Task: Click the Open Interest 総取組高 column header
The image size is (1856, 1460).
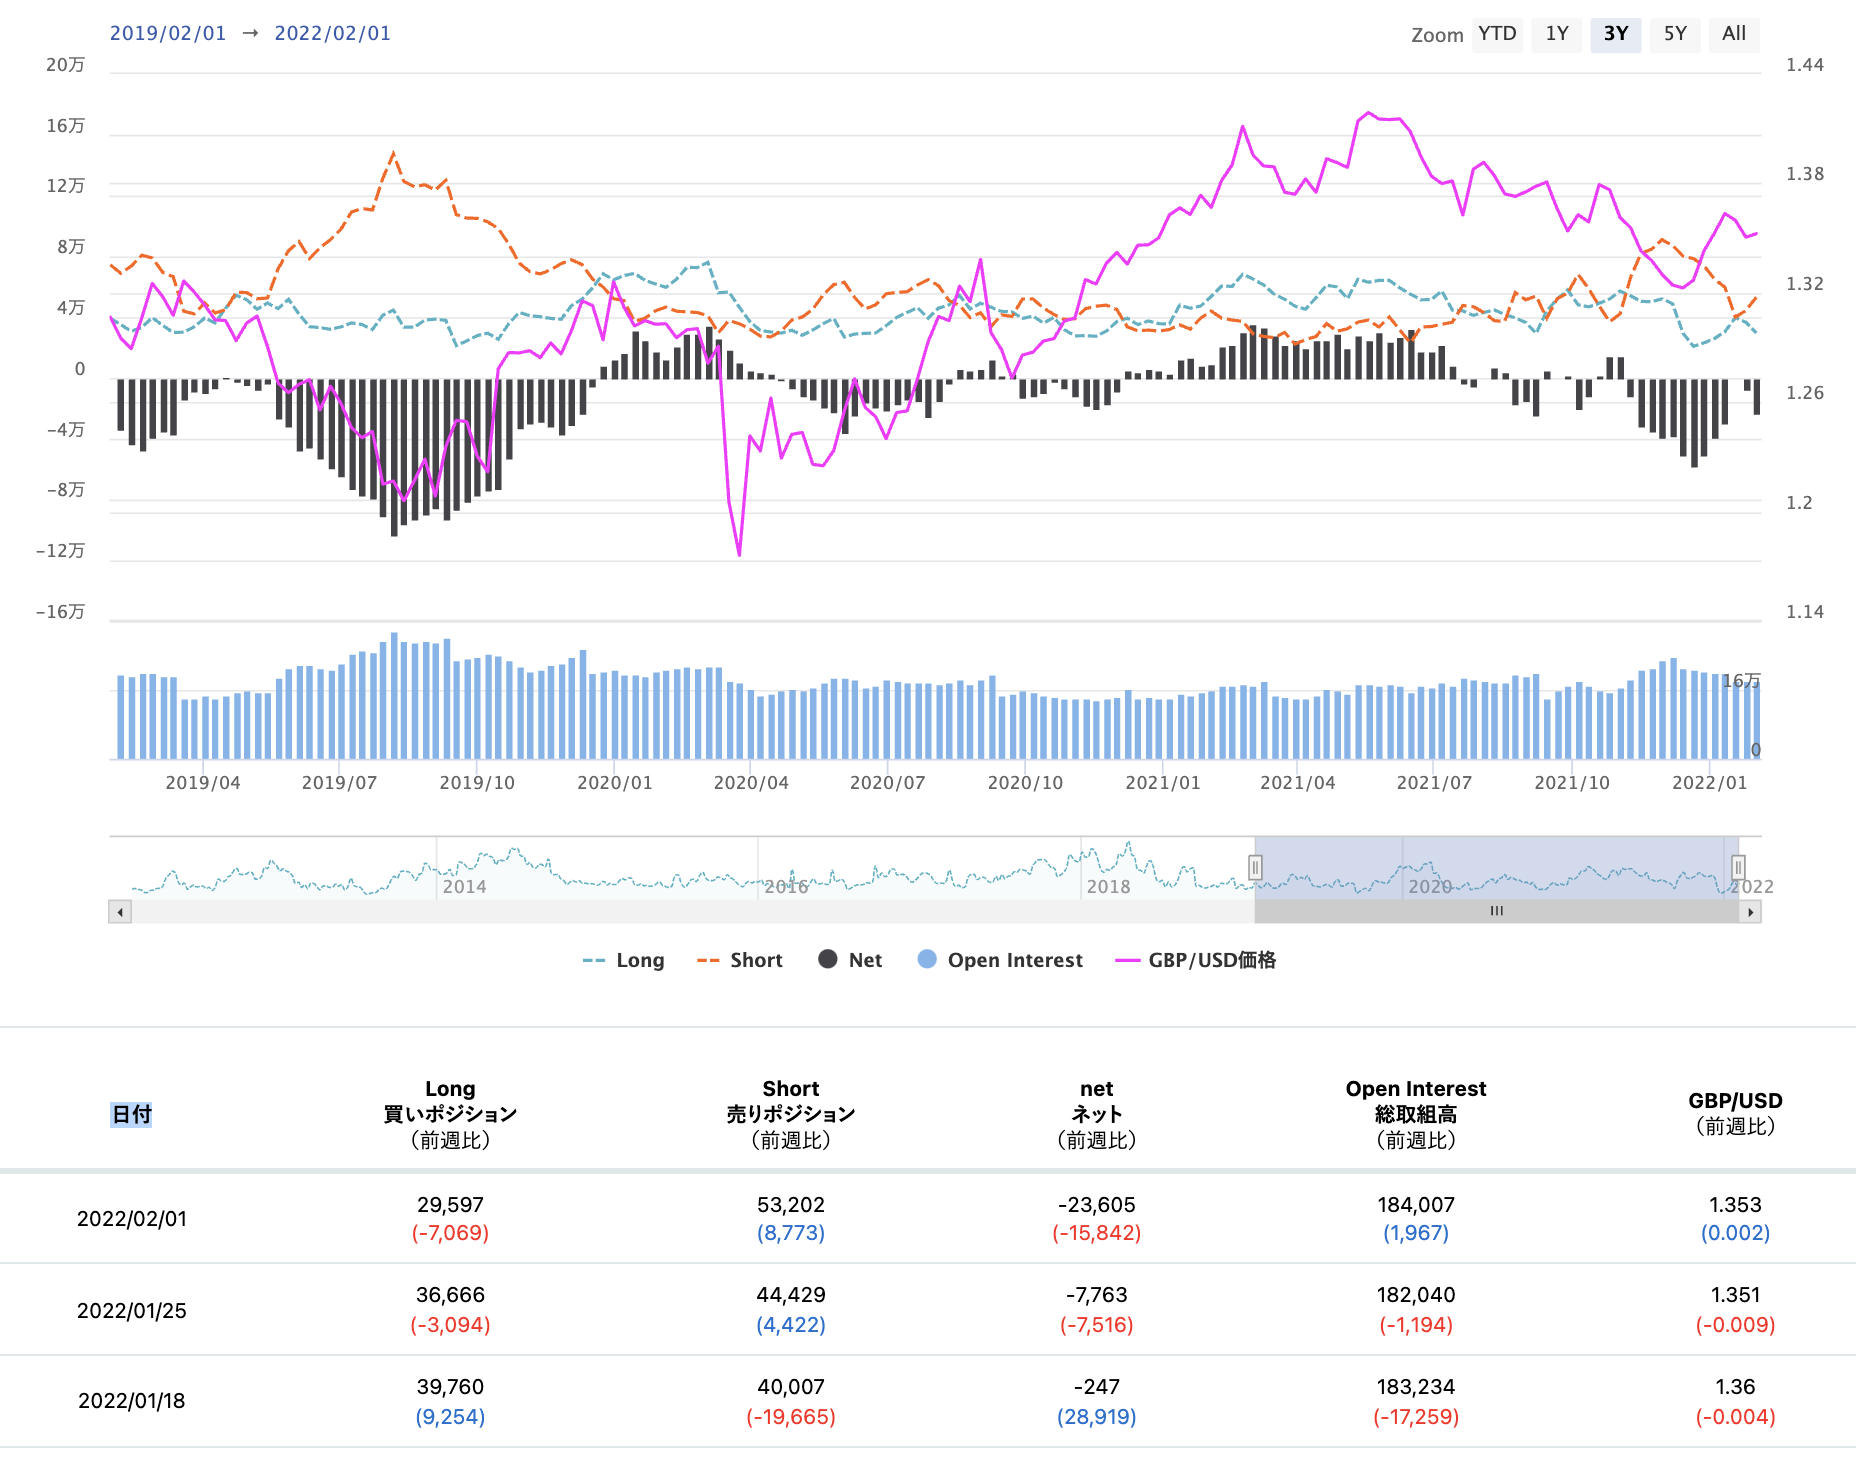Action: coord(1416,1114)
